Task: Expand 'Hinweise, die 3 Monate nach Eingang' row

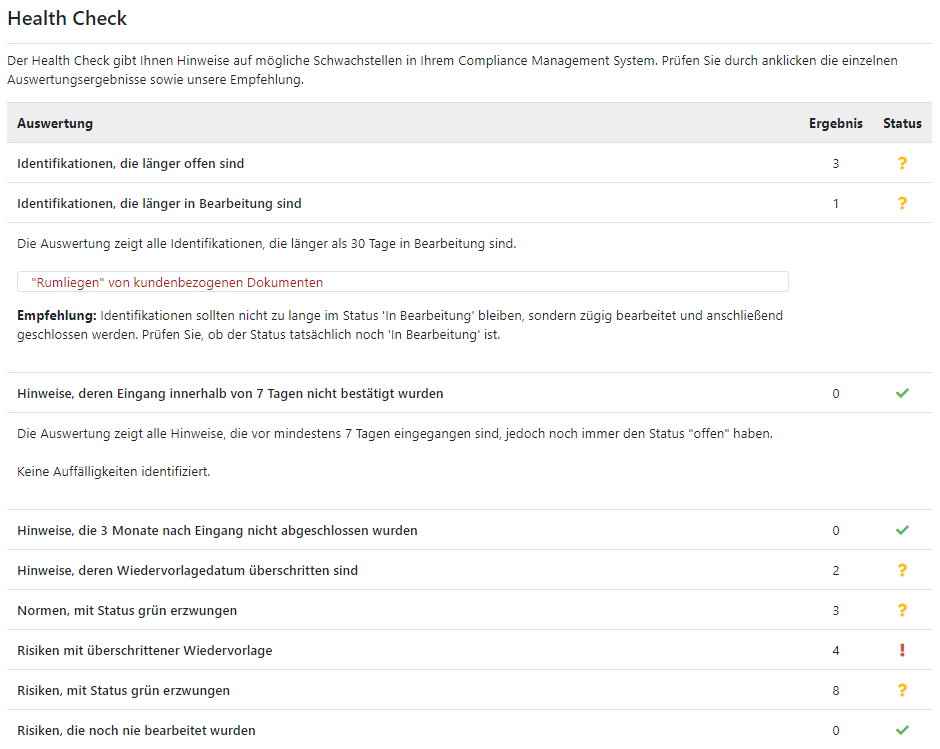Action: tap(217, 530)
